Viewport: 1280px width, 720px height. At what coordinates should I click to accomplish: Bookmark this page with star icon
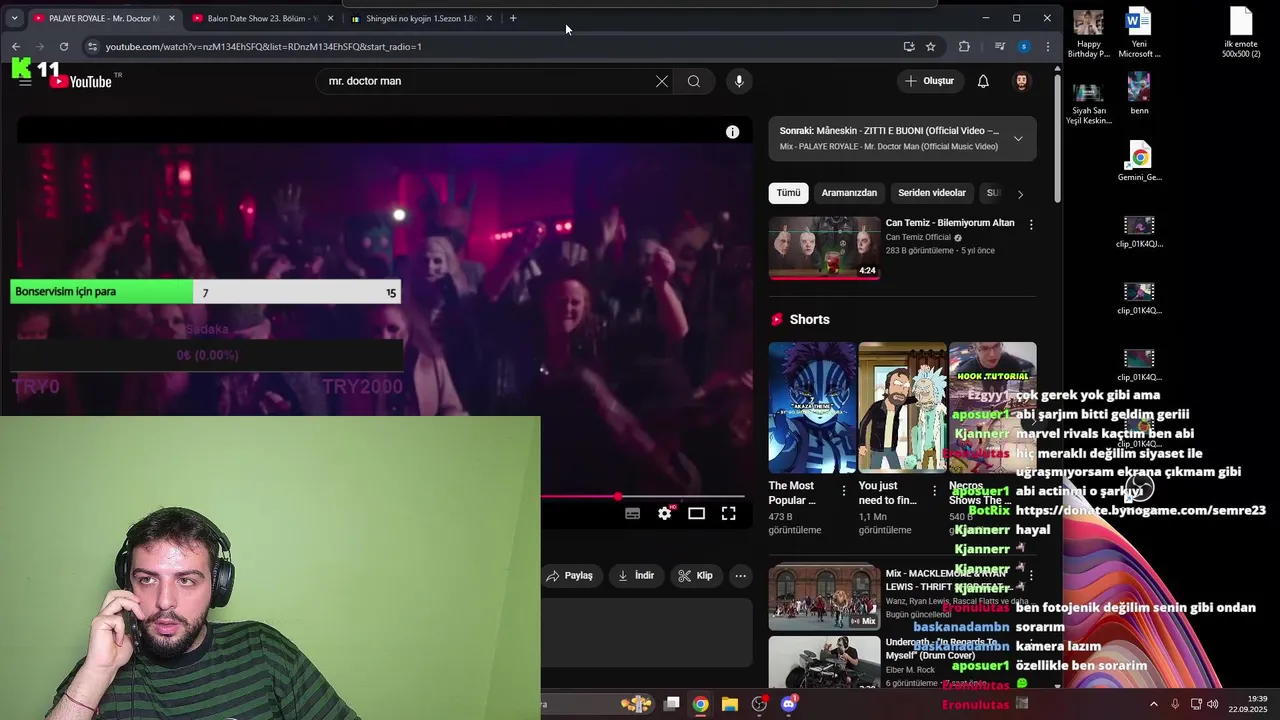tap(930, 46)
